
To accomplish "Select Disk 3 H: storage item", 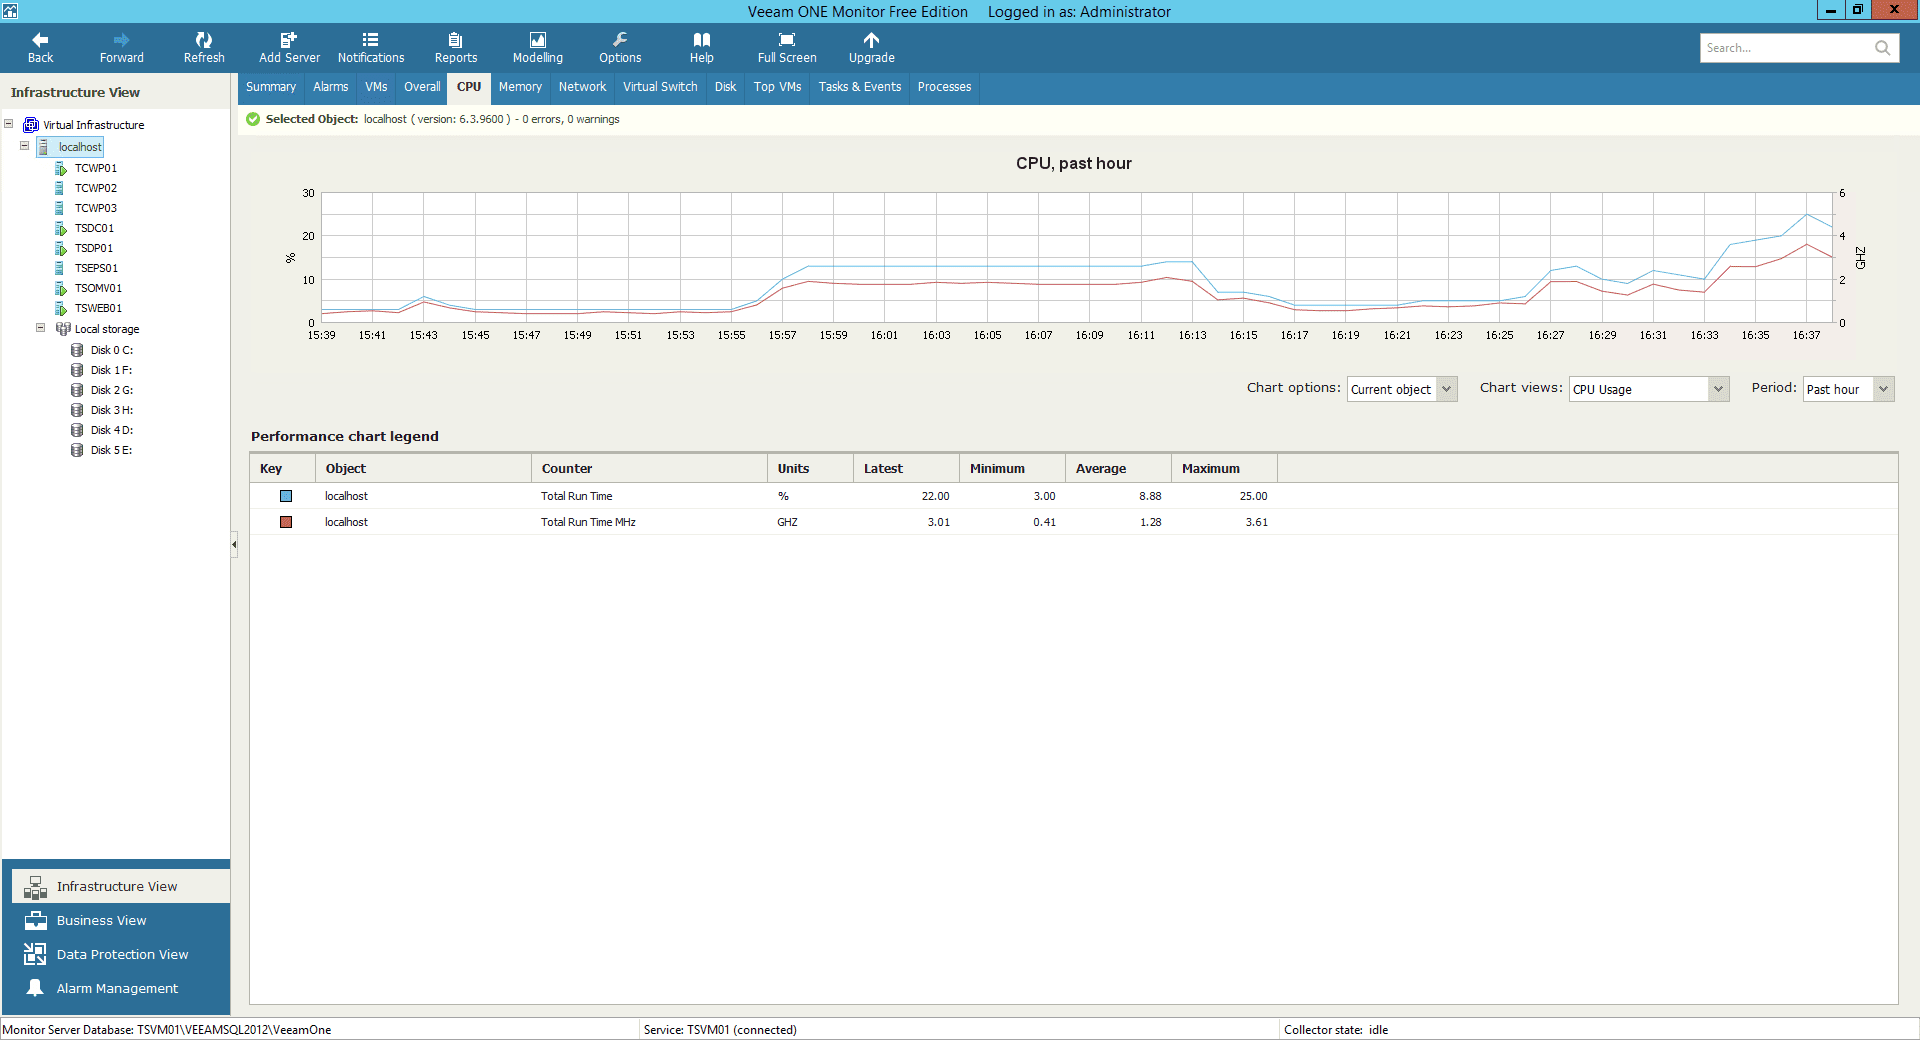I will (x=112, y=410).
